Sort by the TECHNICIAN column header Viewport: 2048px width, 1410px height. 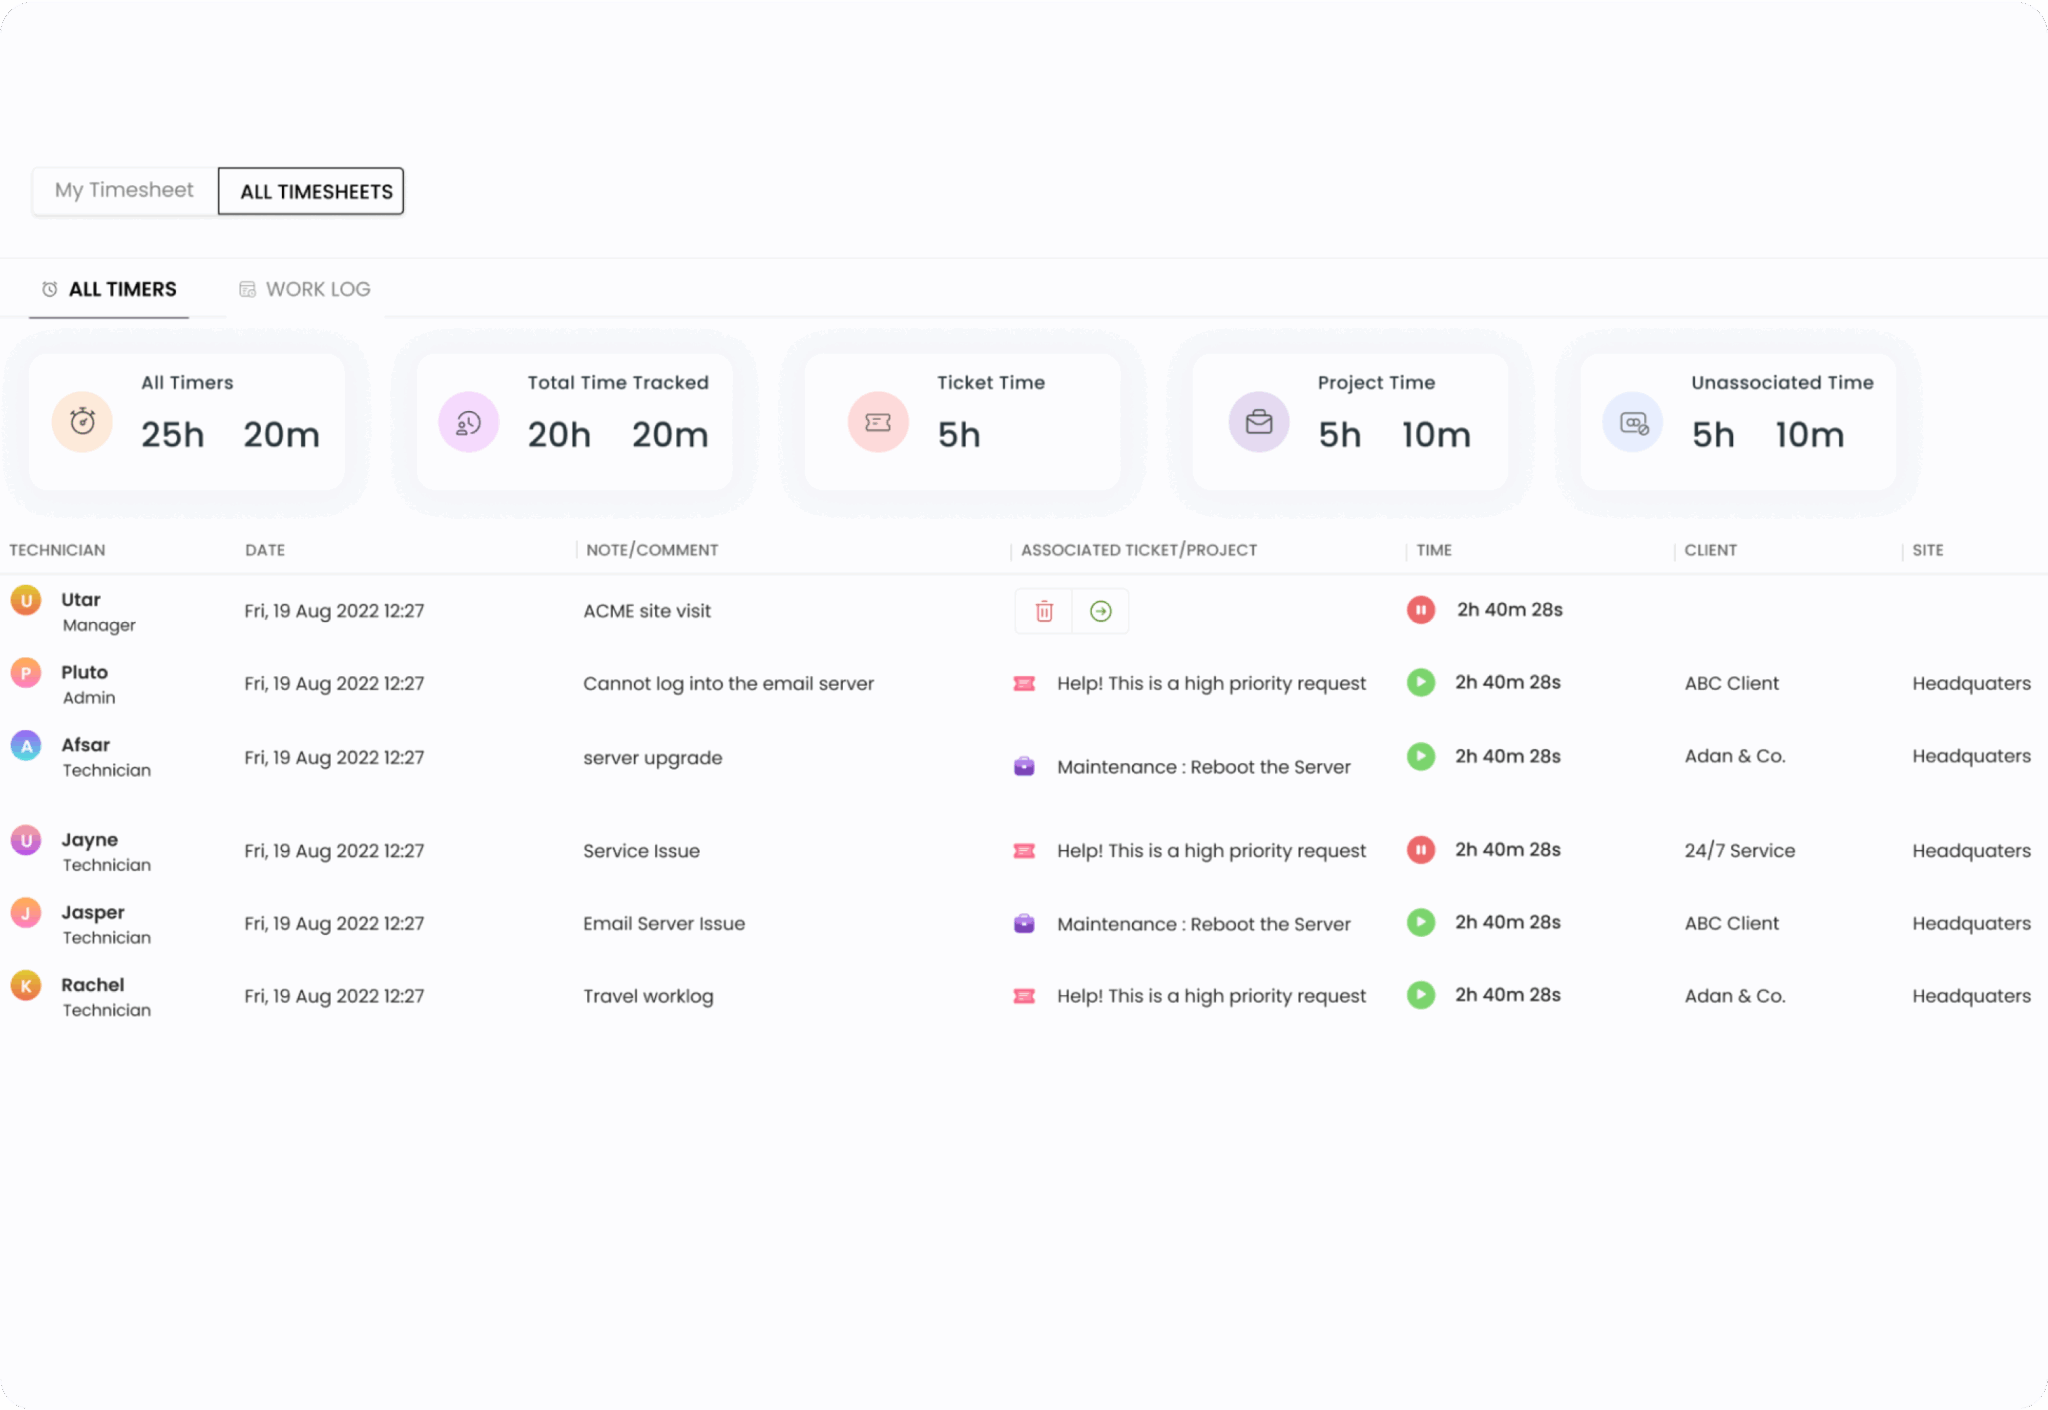tap(57, 550)
